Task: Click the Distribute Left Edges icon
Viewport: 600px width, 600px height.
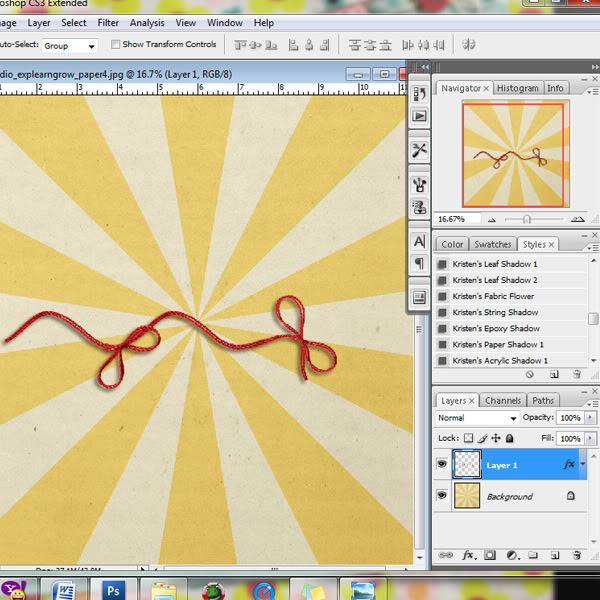Action: (x=408, y=46)
